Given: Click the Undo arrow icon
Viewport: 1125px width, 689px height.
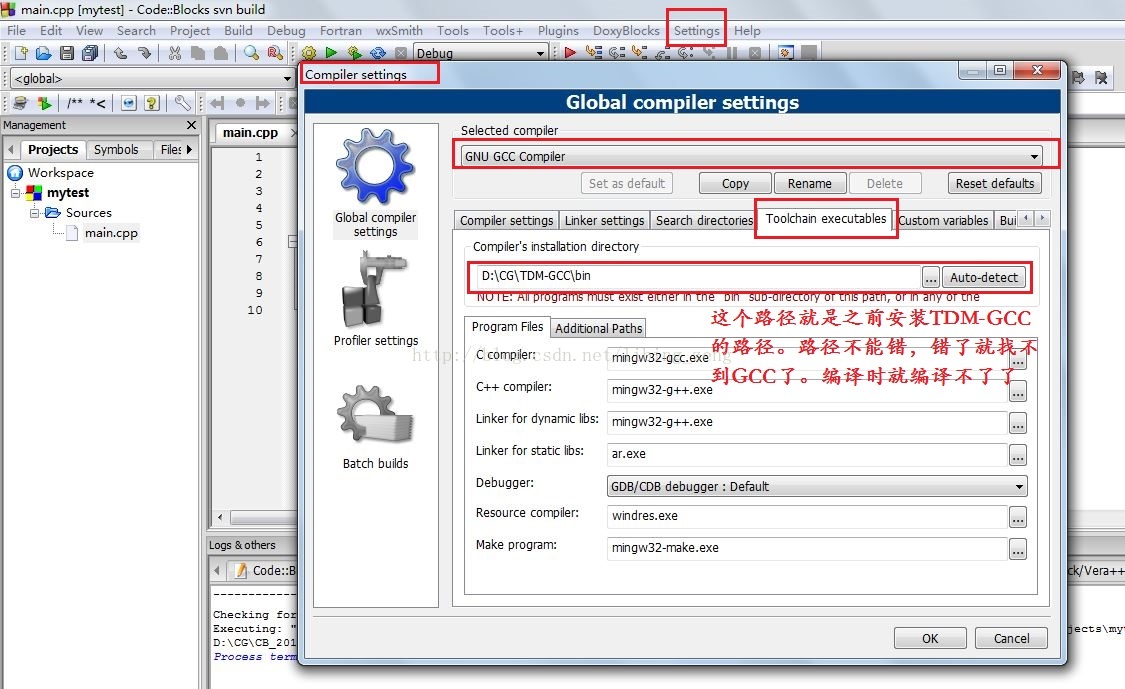Looking at the screenshot, I should (x=121, y=52).
